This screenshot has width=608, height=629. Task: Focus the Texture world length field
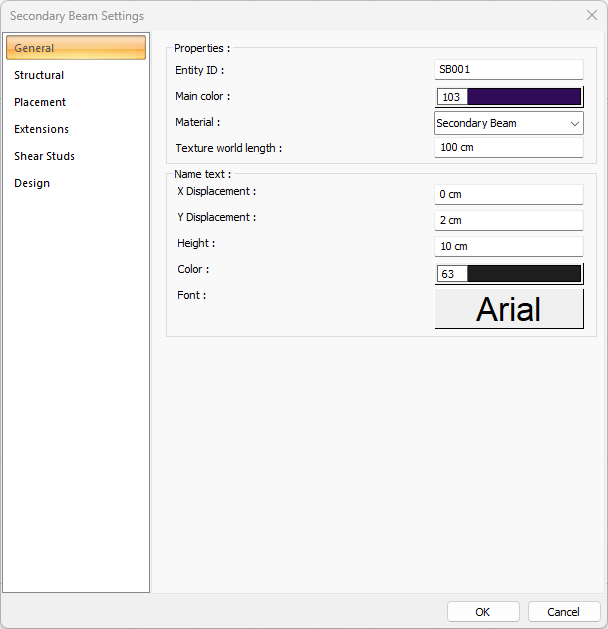coord(508,148)
